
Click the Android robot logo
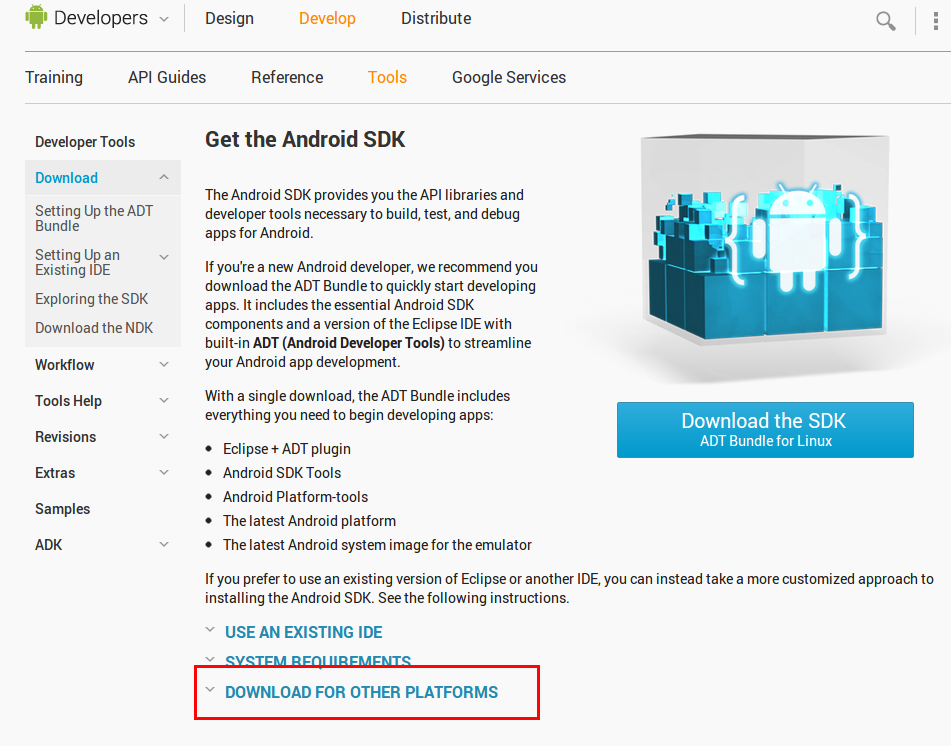pyautogui.click(x=36, y=17)
